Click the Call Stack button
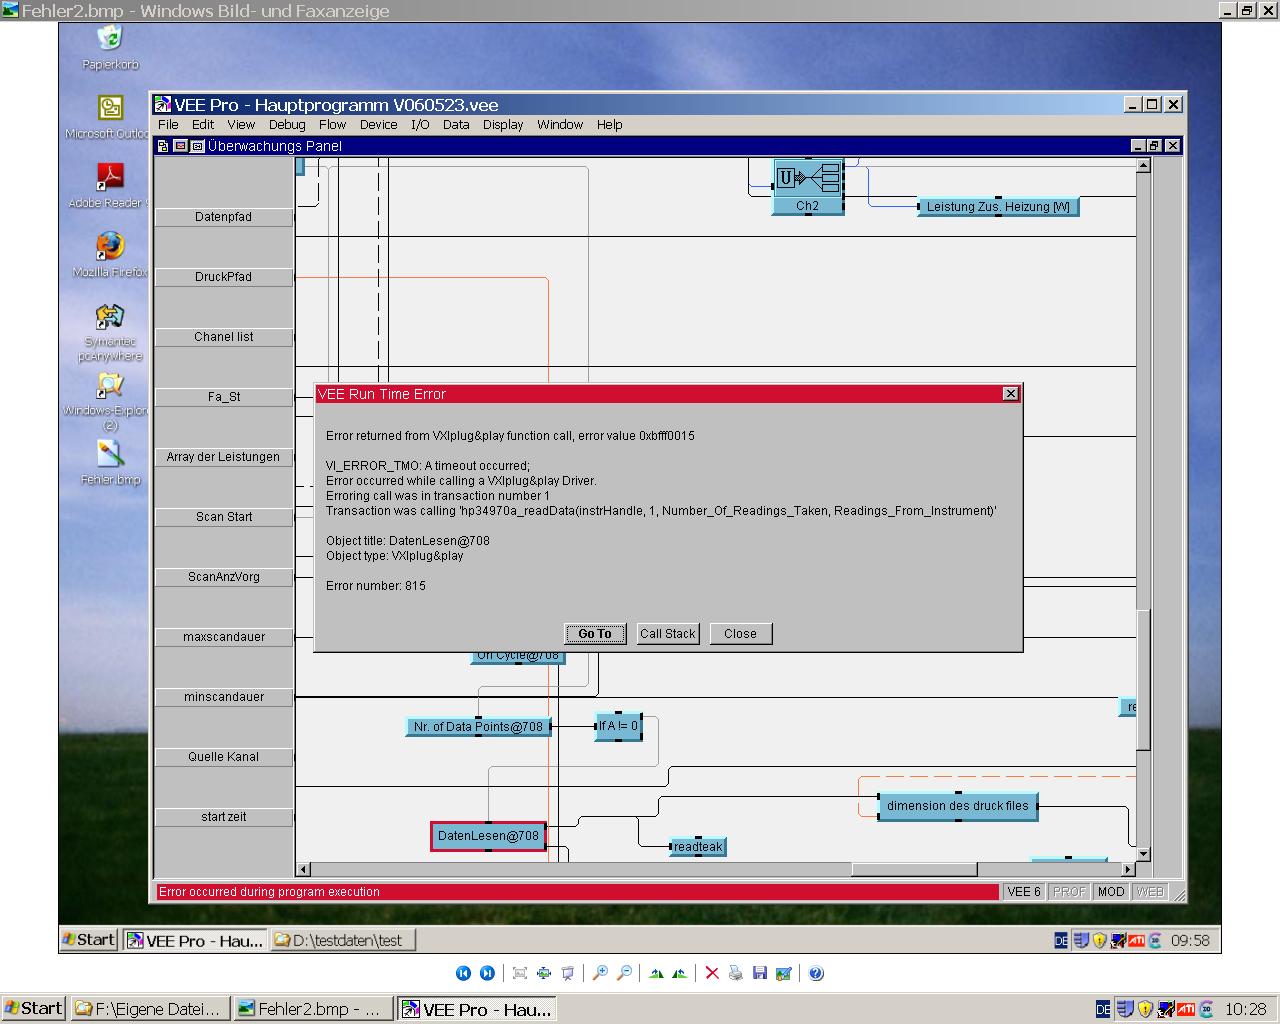This screenshot has width=1280, height=1024. (667, 634)
